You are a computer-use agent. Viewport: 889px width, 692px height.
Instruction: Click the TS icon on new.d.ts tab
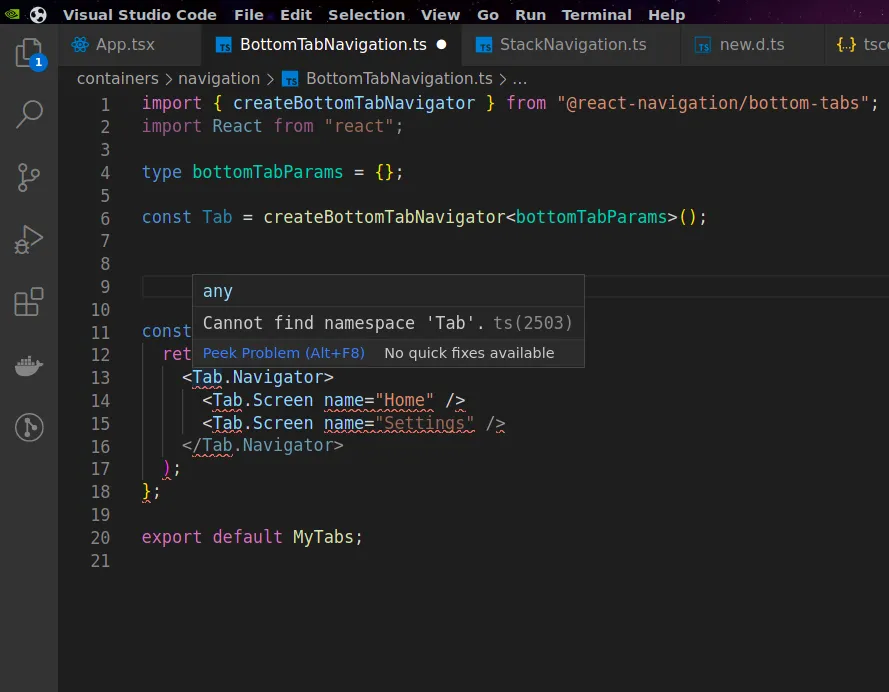click(x=703, y=45)
